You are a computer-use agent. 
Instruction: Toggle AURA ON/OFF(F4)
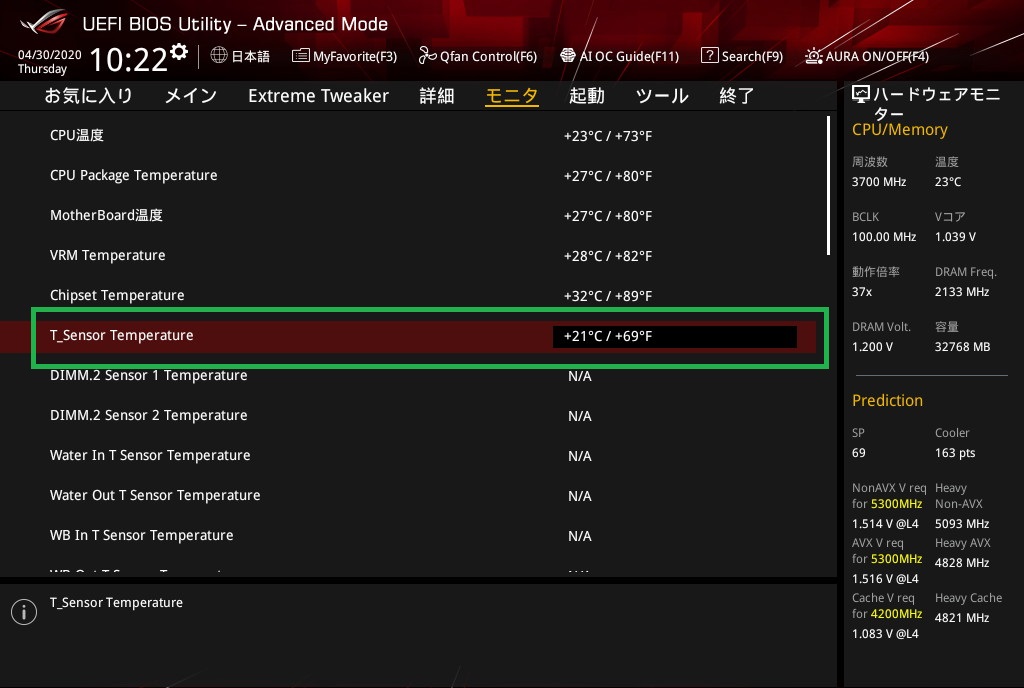tap(867, 56)
